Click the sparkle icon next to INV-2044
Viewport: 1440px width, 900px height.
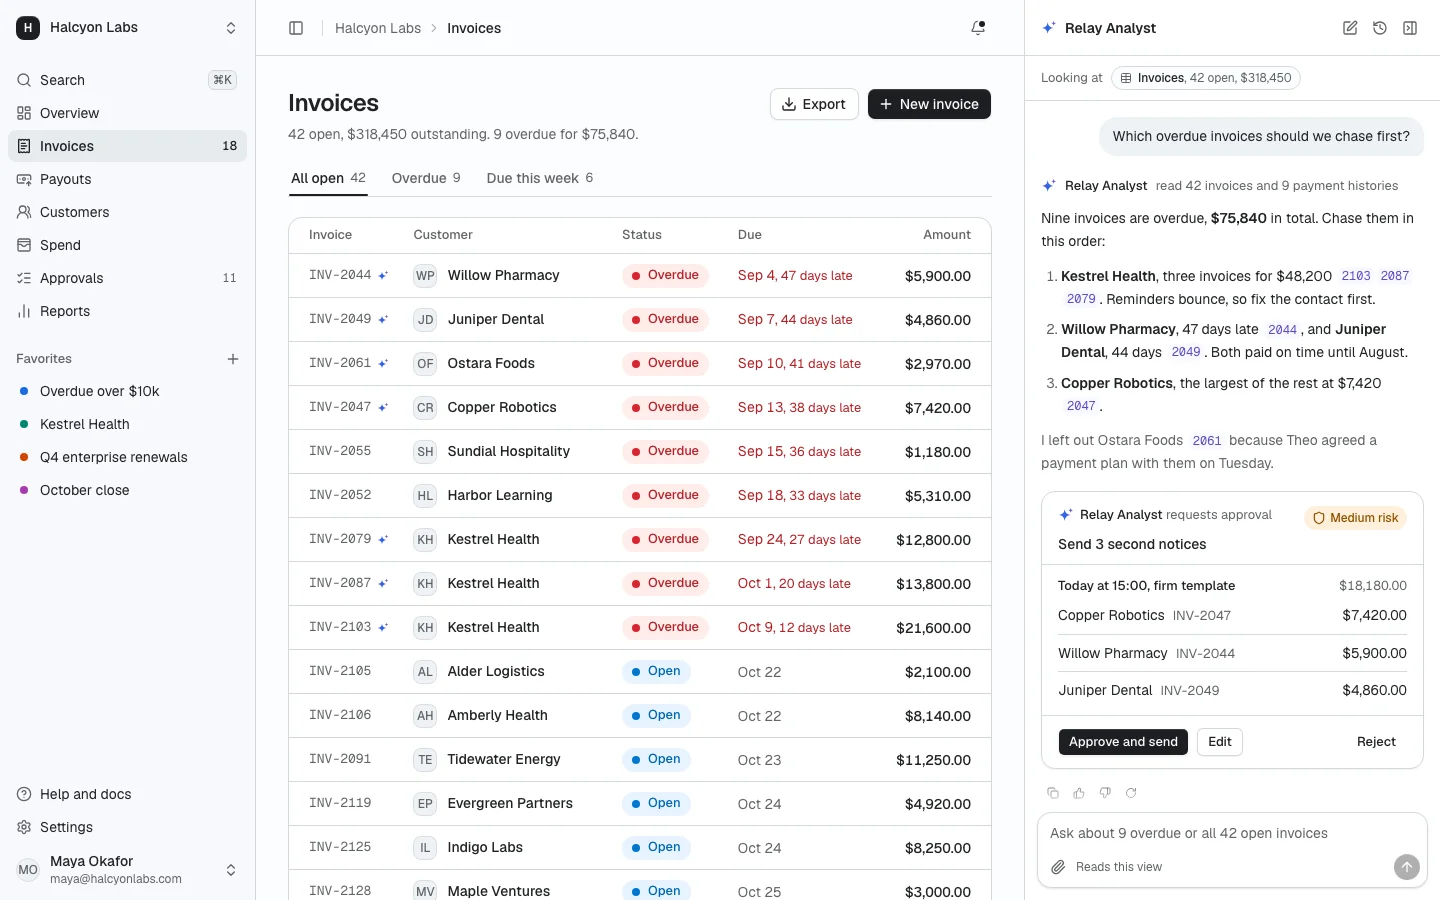click(383, 275)
